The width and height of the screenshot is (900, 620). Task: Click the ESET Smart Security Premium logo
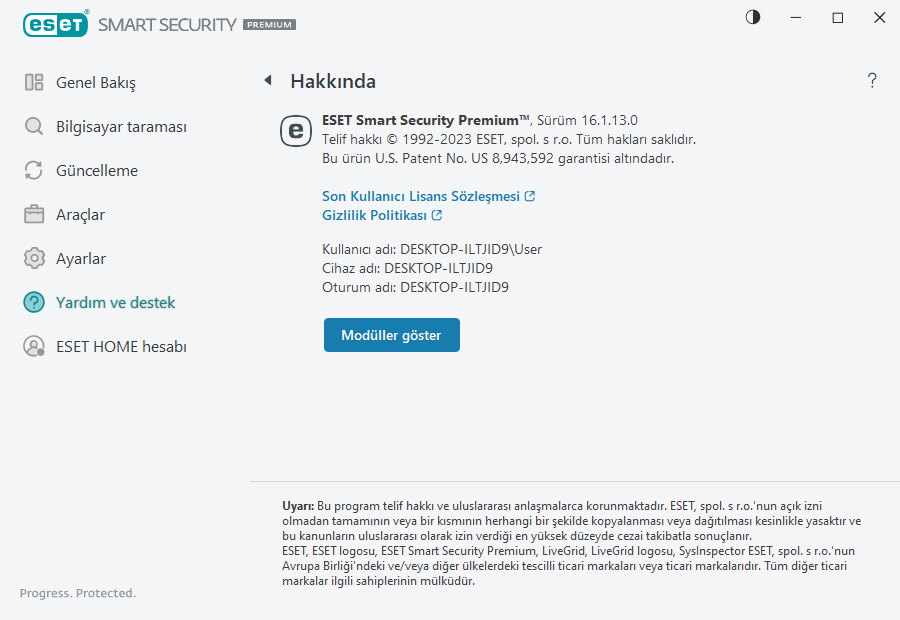pos(160,23)
